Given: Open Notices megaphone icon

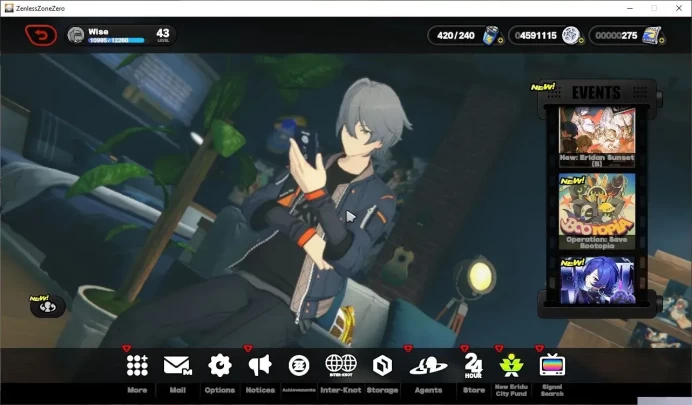Looking at the screenshot, I should click(x=260, y=365).
